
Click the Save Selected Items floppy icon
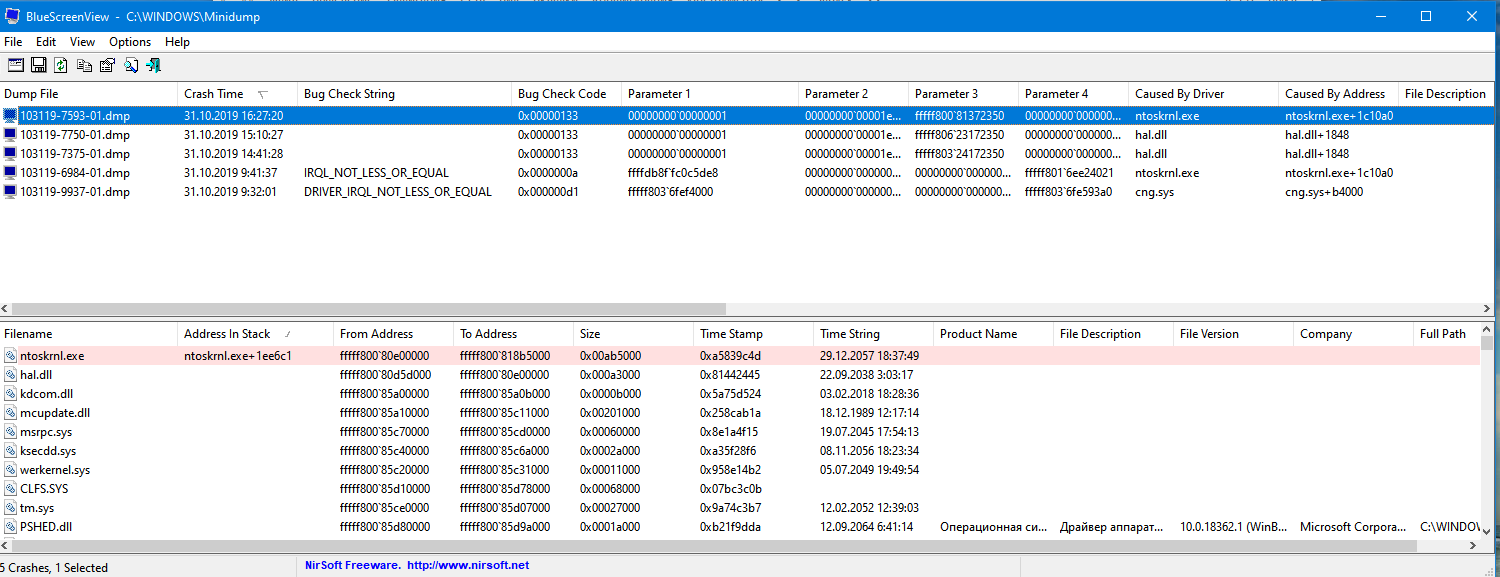38,65
